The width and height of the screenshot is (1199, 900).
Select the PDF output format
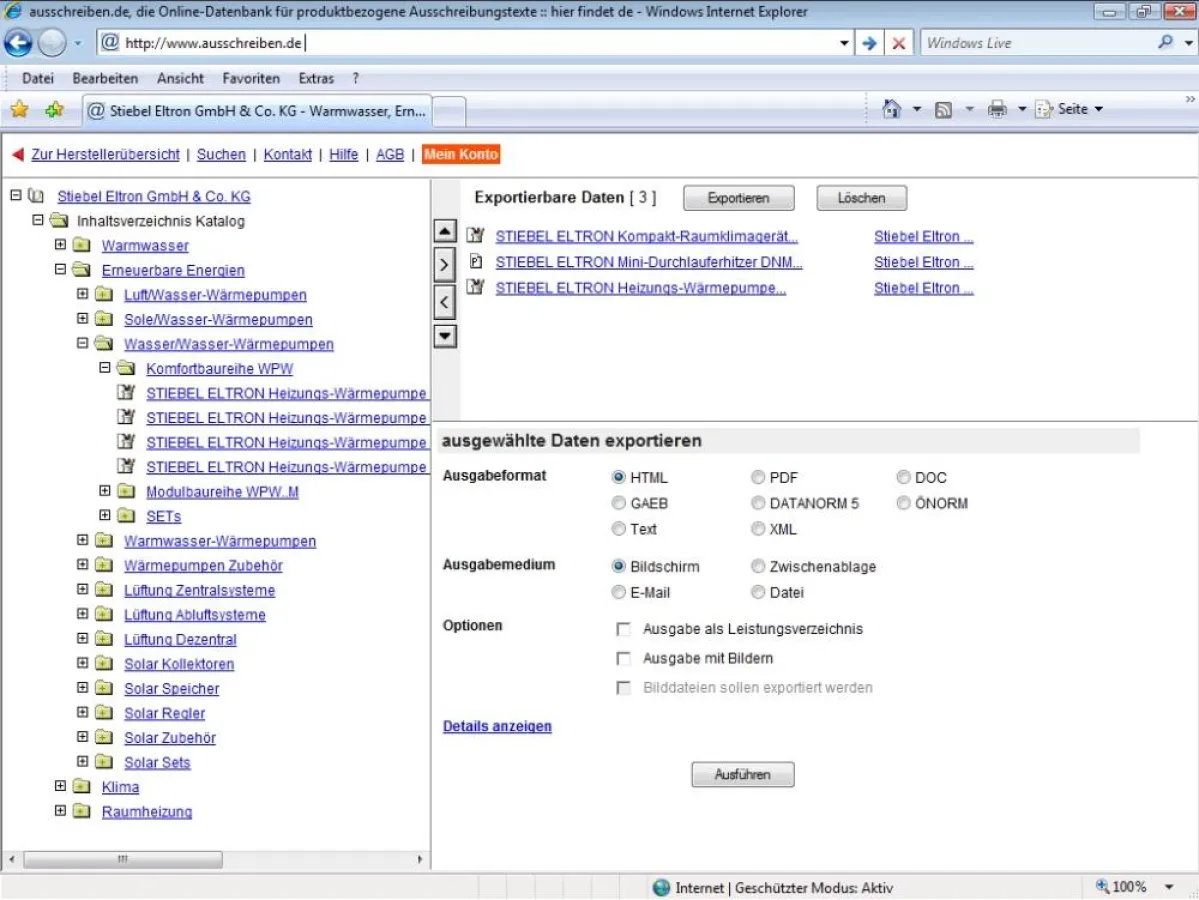pos(758,478)
